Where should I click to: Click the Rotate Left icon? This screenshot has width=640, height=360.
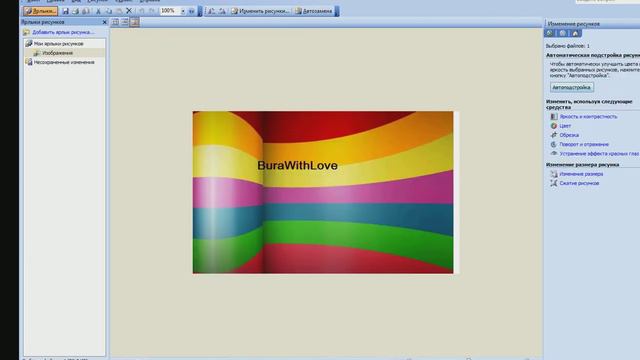(211, 11)
